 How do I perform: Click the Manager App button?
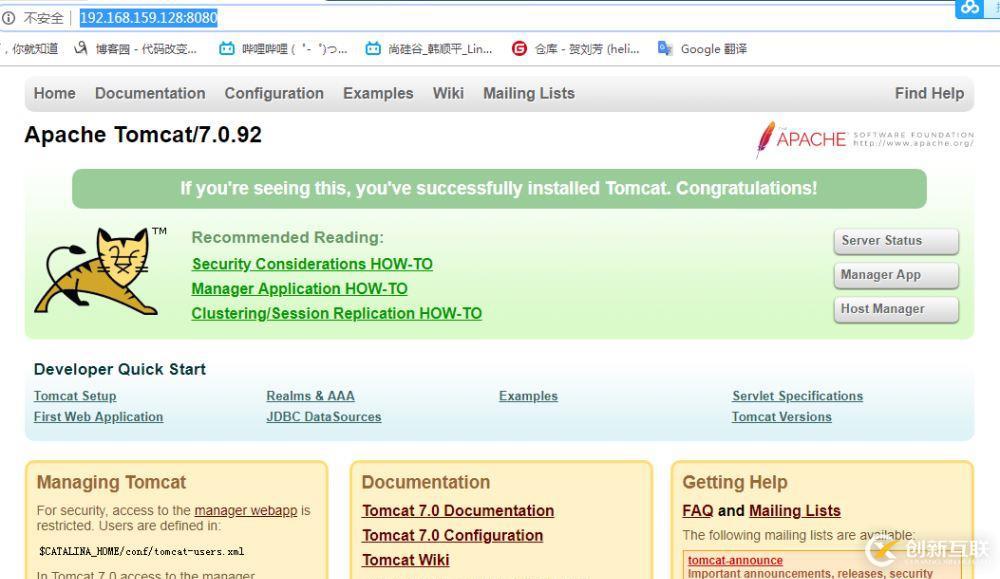896,275
